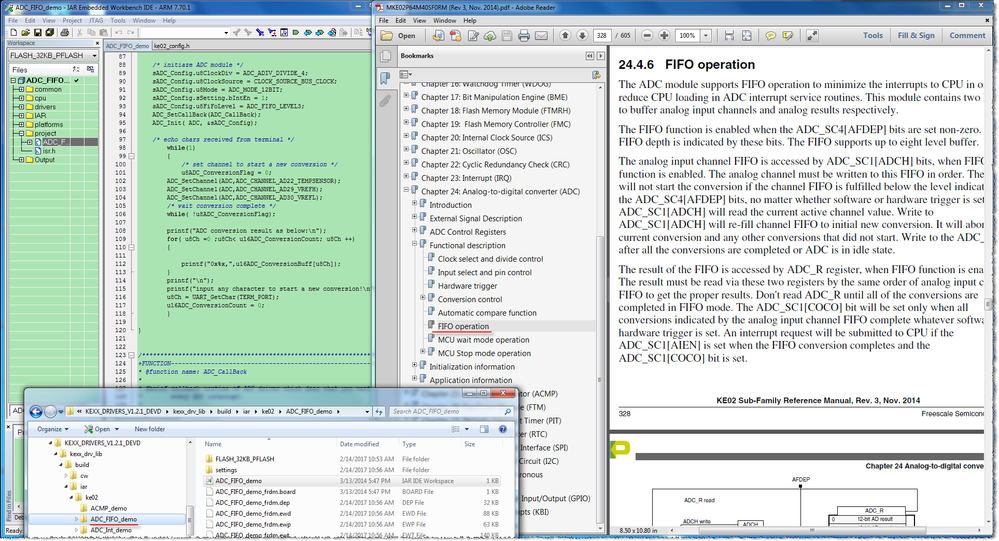Viewport: 999px width, 541px height.
Task: Click fit-width scrolling icon in Reader toolbar
Action: [x=729, y=36]
